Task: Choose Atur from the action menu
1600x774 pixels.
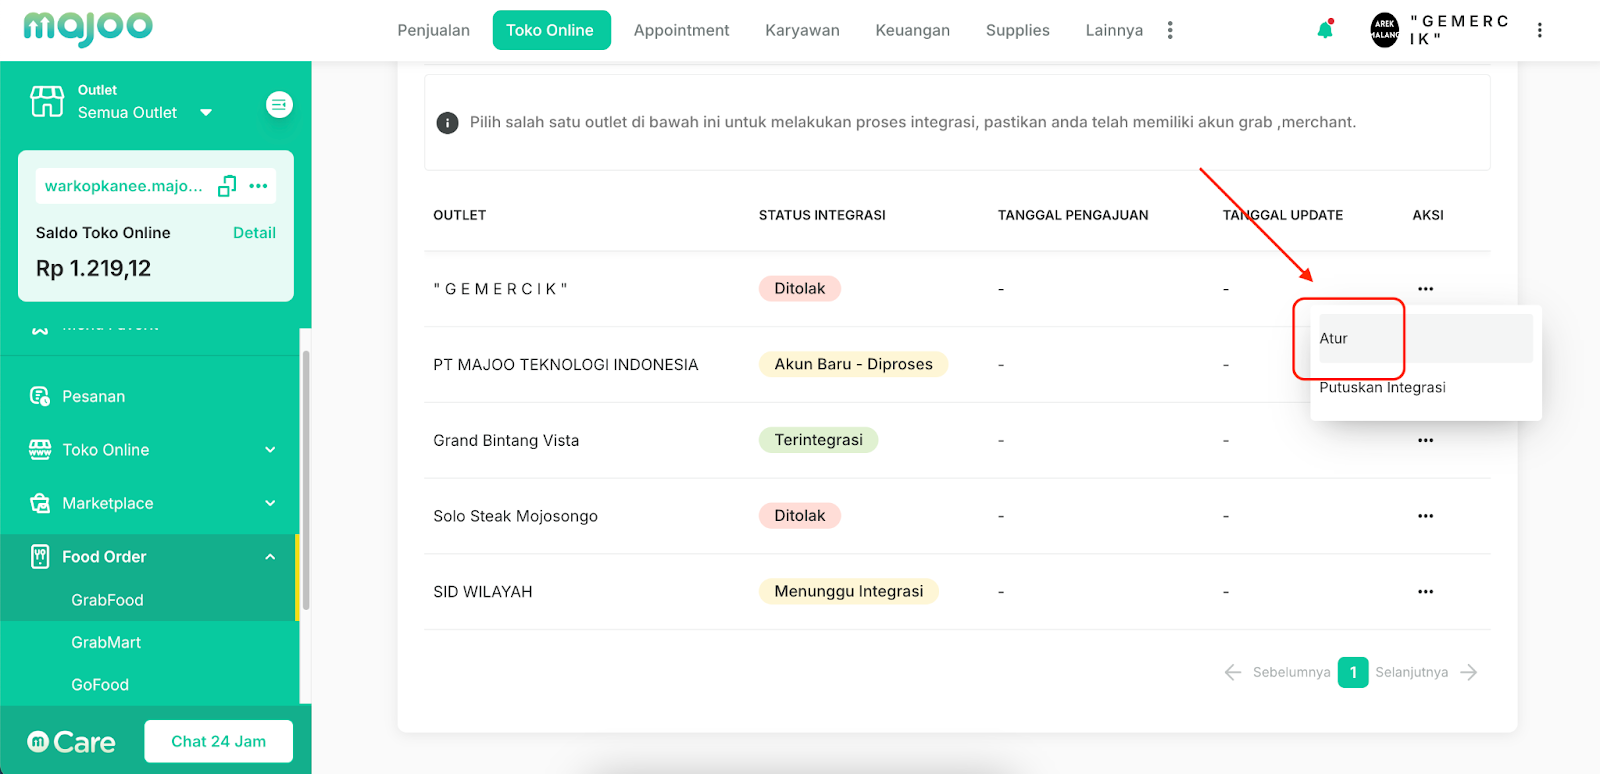Action: [1426, 339]
